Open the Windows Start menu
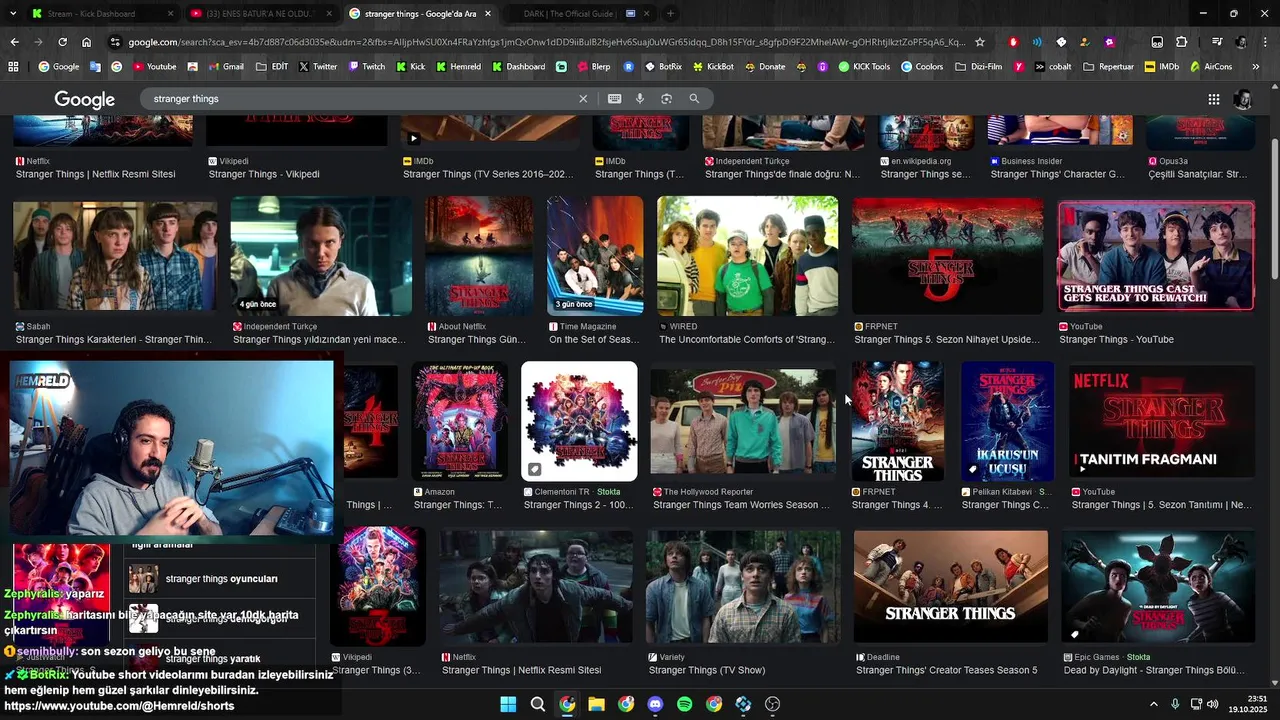1280x720 pixels. [508, 704]
